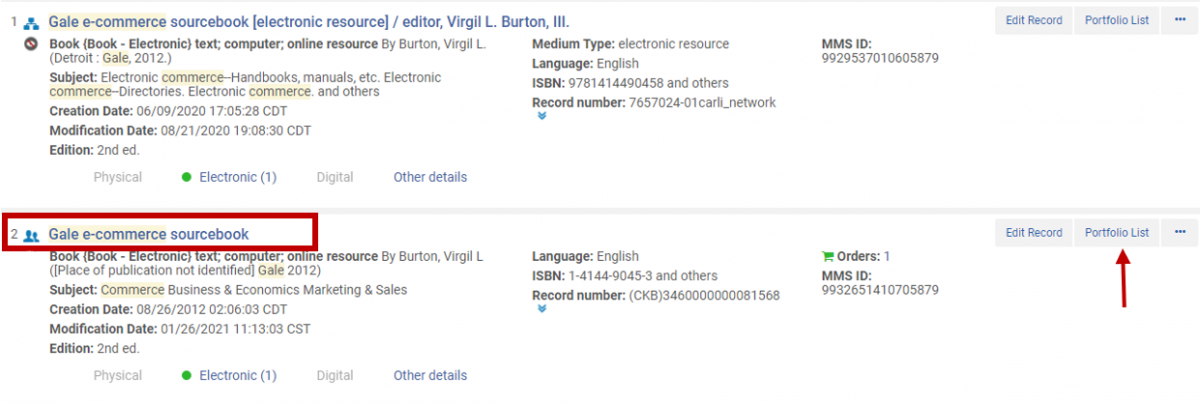Open the more actions ellipsis for record 1

(x=1180, y=20)
